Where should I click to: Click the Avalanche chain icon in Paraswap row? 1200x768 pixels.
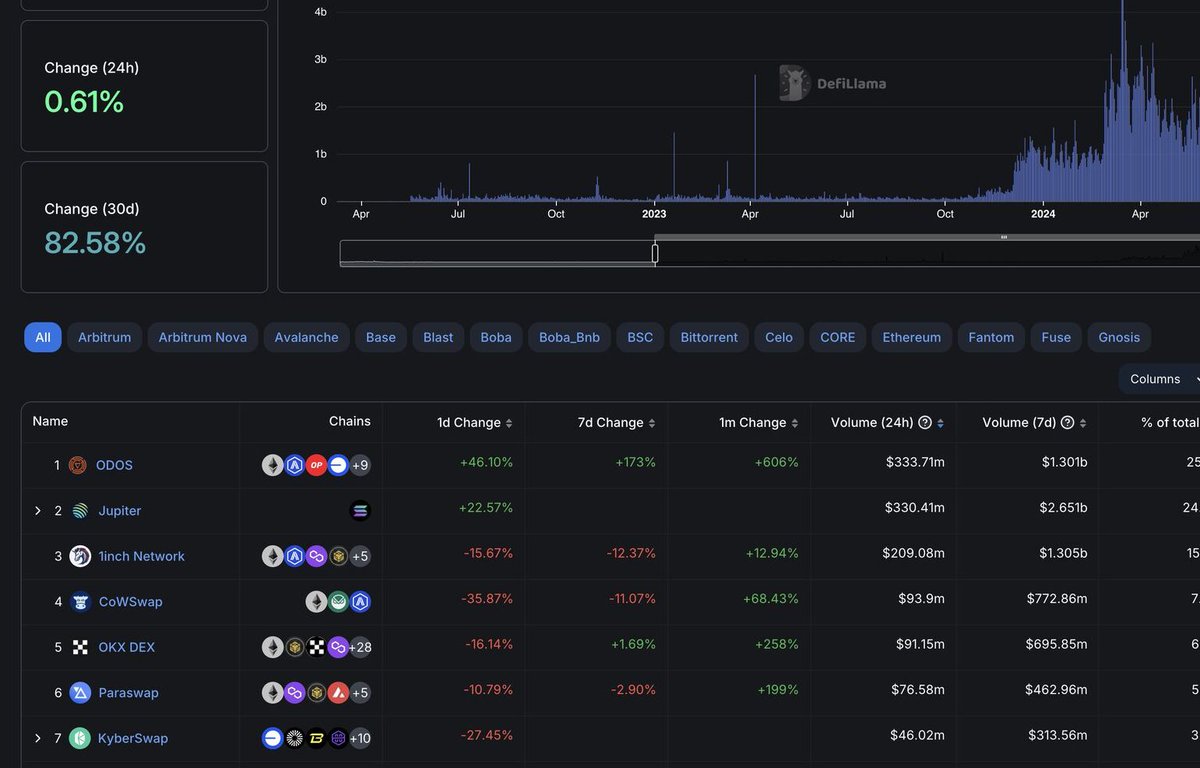pyautogui.click(x=338, y=693)
